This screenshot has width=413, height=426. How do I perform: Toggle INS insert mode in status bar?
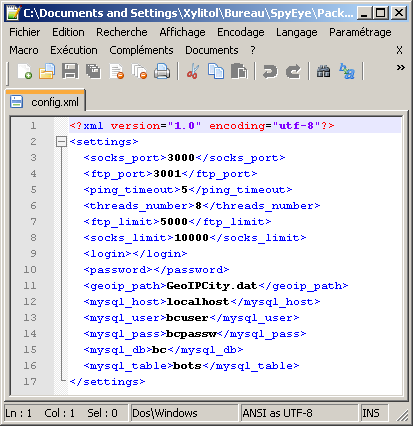pos(374,413)
